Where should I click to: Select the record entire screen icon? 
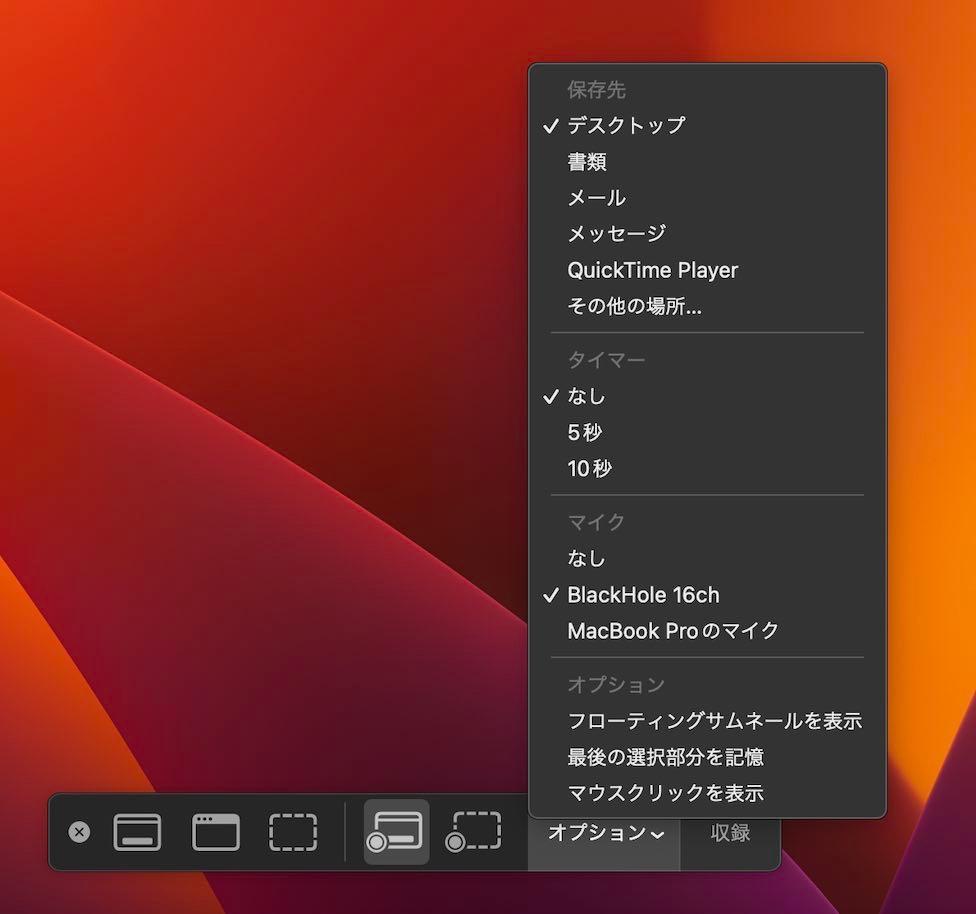click(x=396, y=832)
